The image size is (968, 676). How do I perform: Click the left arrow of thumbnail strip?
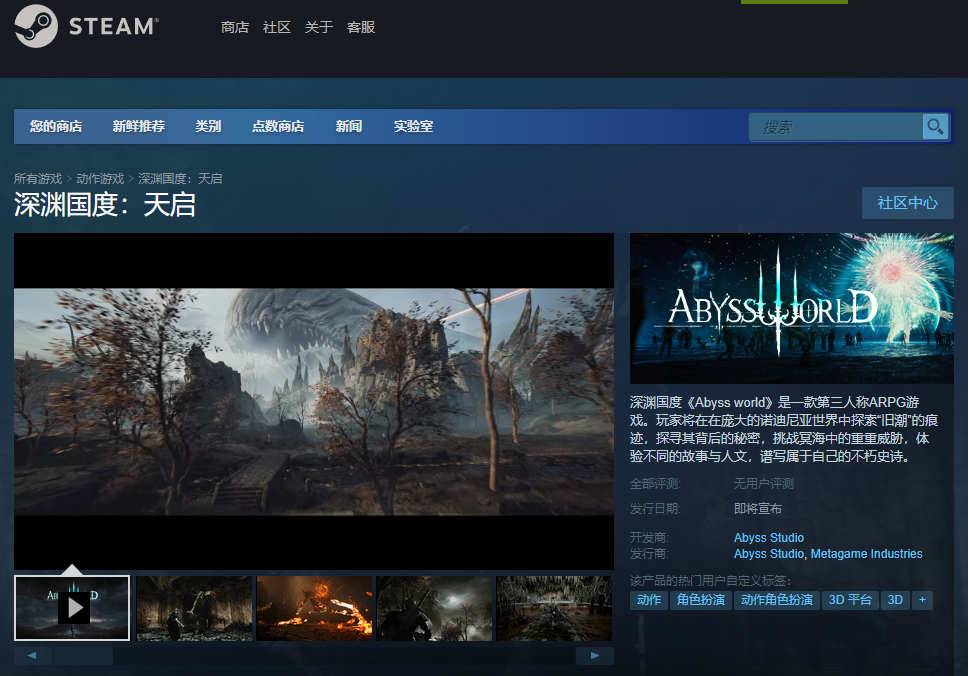coord(33,656)
